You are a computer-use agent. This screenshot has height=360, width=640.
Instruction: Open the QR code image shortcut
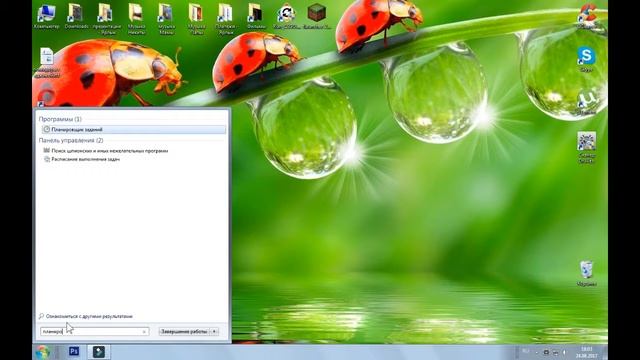587,147
